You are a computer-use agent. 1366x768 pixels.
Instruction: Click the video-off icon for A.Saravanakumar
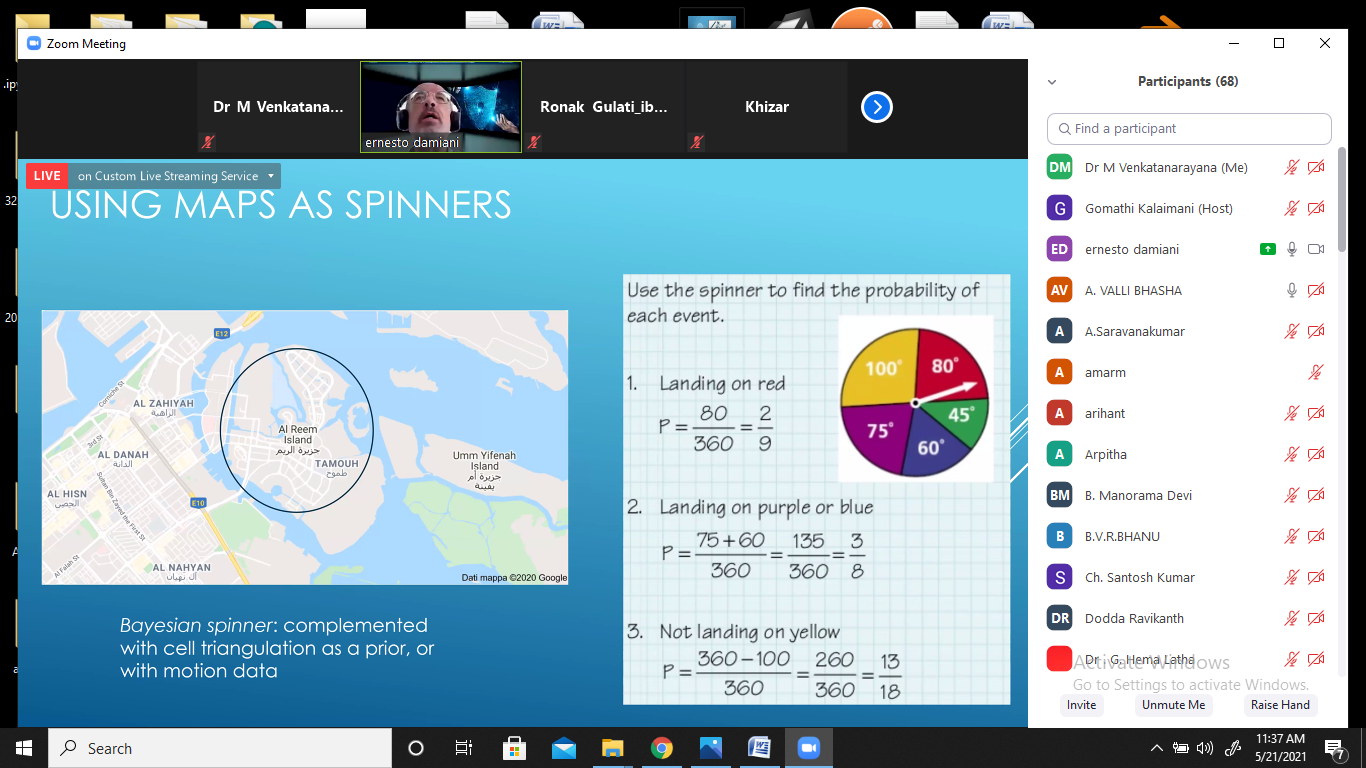click(x=1316, y=332)
